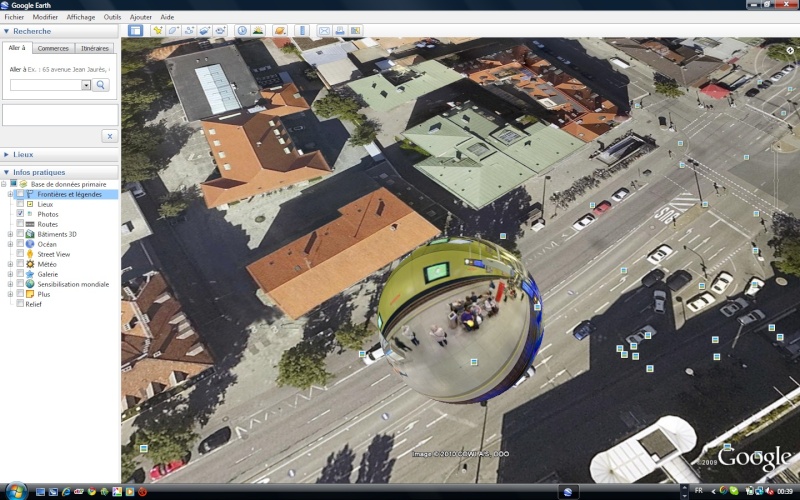Image resolution: width=800 pixels, height=500 pixels.
Task: Open the Ajouter menu
Action: pyautogui.click(x=141, y=17)
